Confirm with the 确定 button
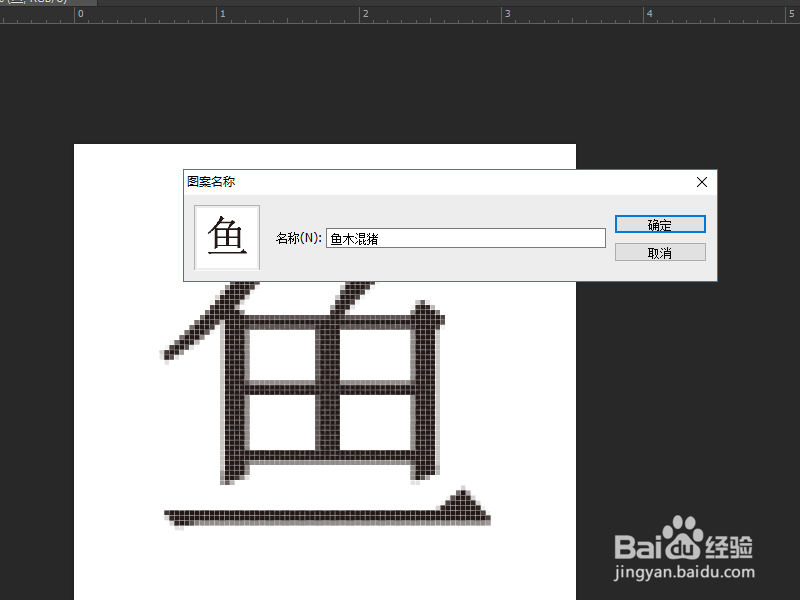Screen dimensions: 800x600 [660, 224]
